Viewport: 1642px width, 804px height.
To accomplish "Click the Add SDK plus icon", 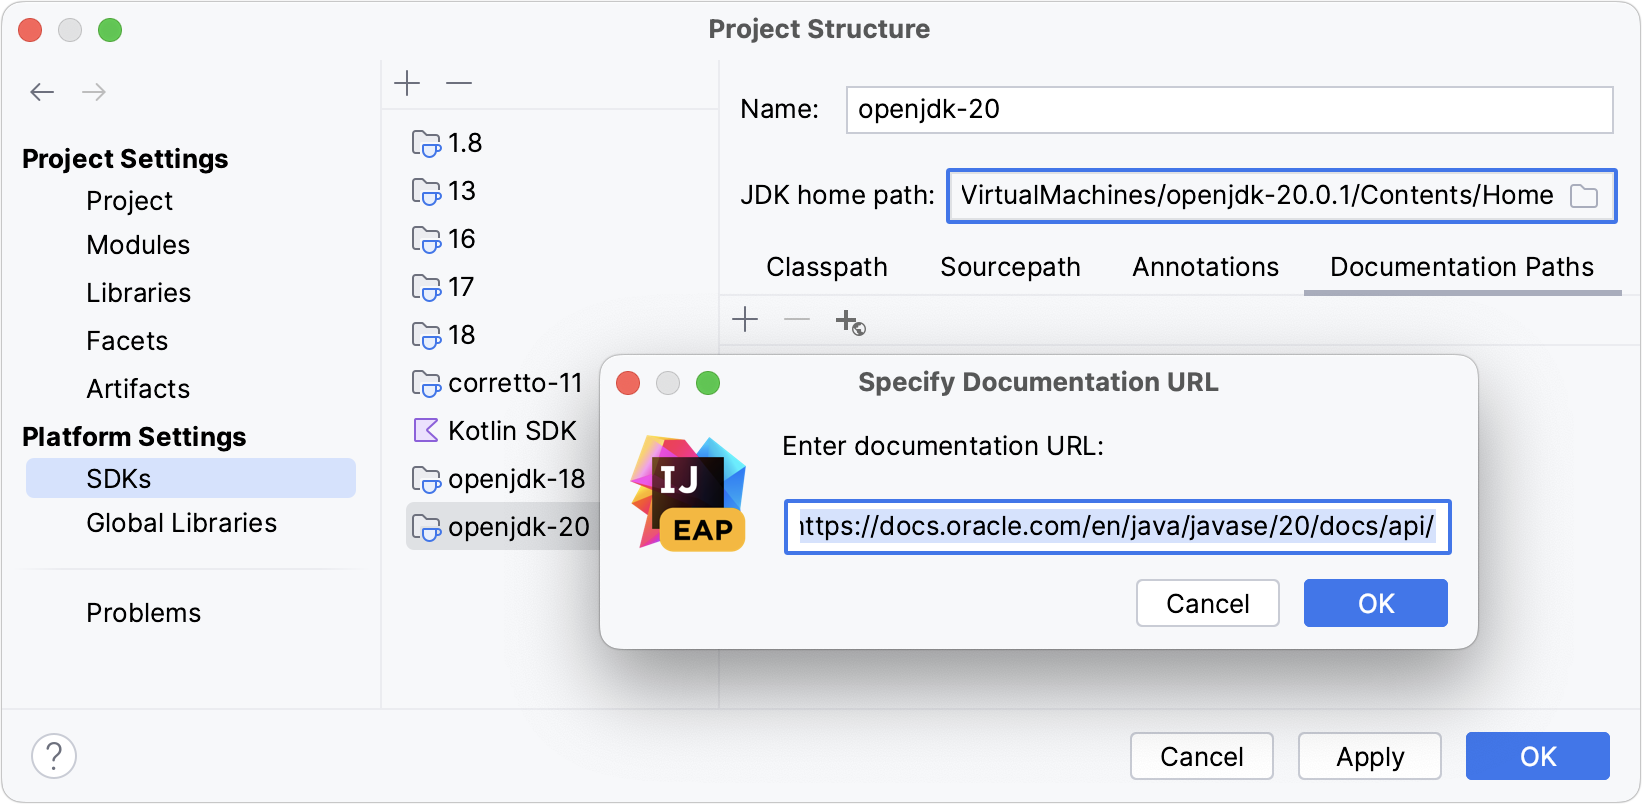I will pos(407,83).
